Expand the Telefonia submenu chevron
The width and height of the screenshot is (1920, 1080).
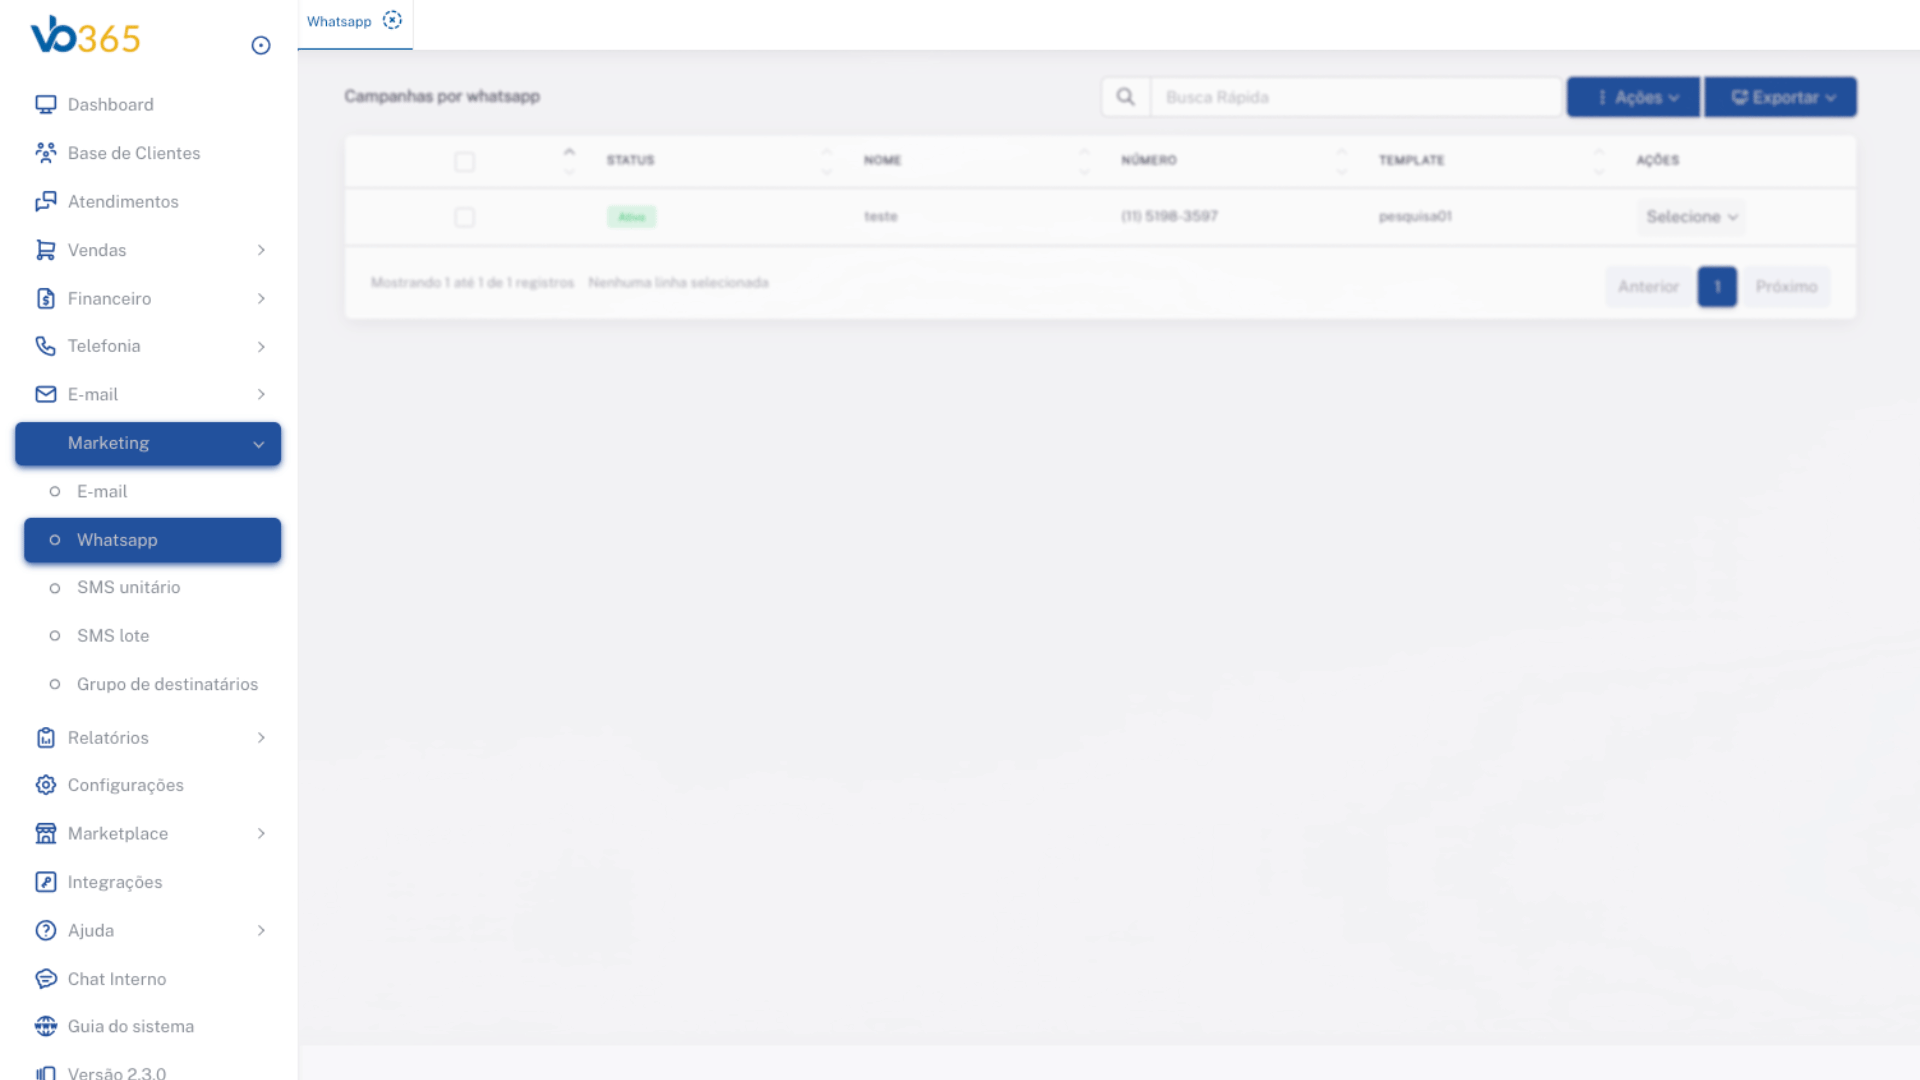(x=261, y=347)
